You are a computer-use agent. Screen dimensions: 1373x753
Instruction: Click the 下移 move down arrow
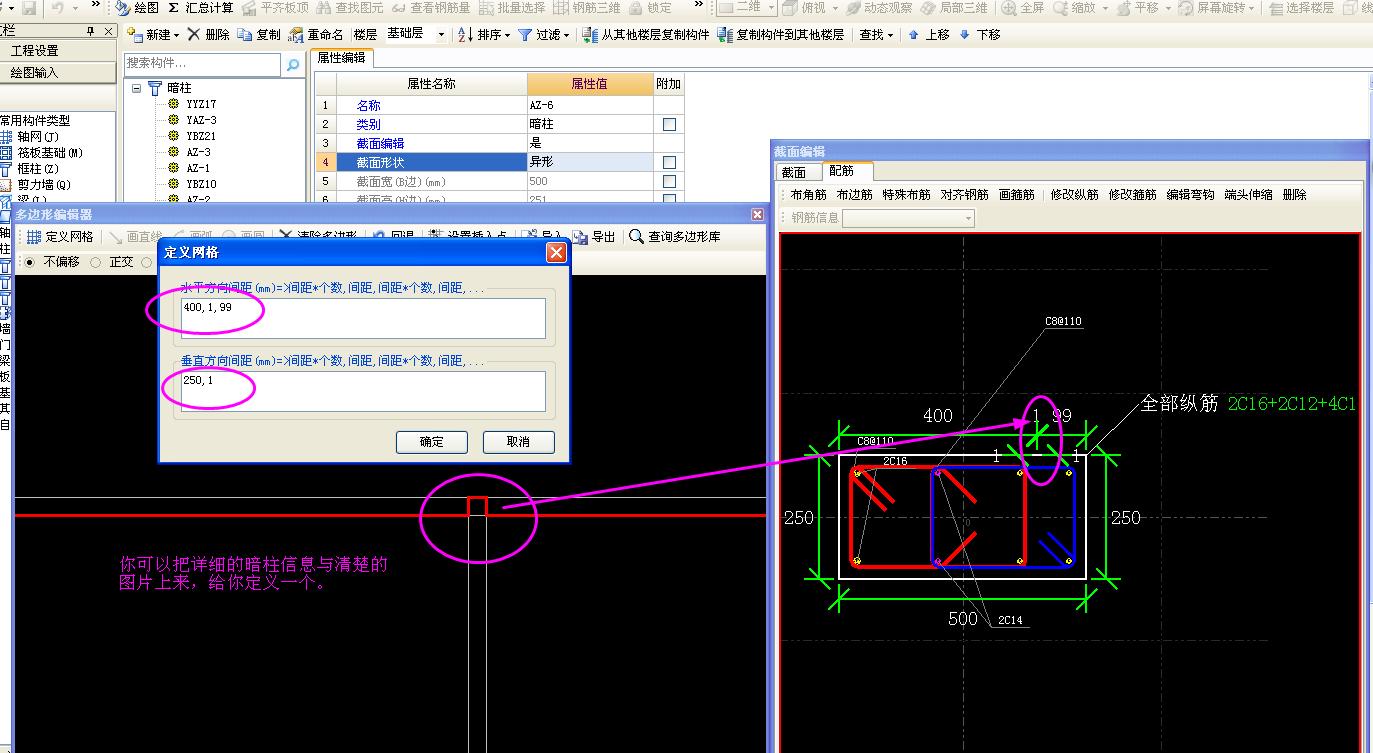tap(964, 35)
